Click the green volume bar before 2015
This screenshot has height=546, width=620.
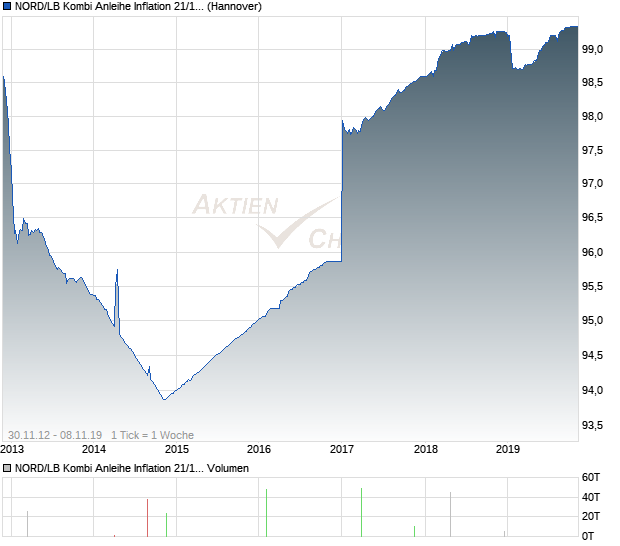pos(166,525)
